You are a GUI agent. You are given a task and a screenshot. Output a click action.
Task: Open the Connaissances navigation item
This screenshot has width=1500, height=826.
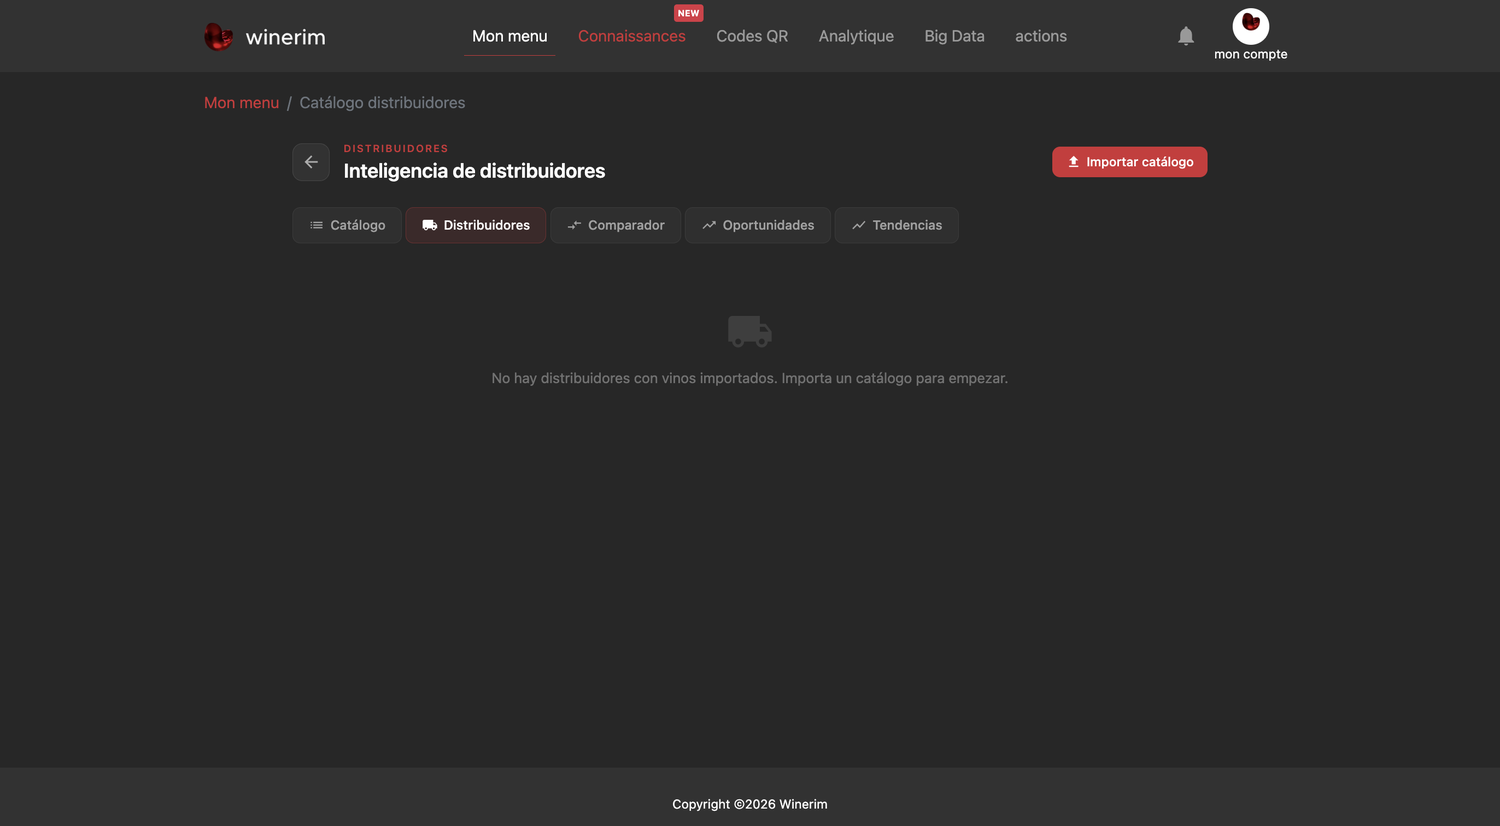[x=632, y=36]
